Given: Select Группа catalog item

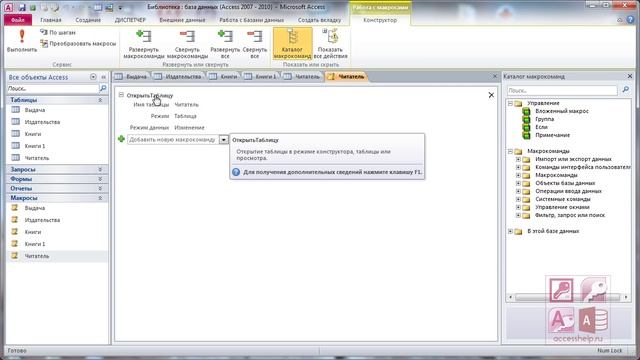Looking at the screenshot, I should click(x=544, y=119).
